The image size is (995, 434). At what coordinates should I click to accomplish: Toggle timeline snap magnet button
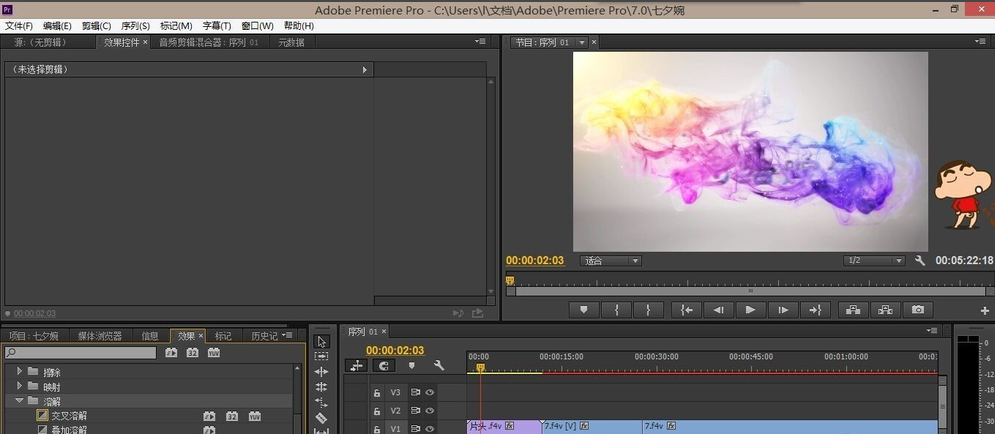[x=384, y=366]
